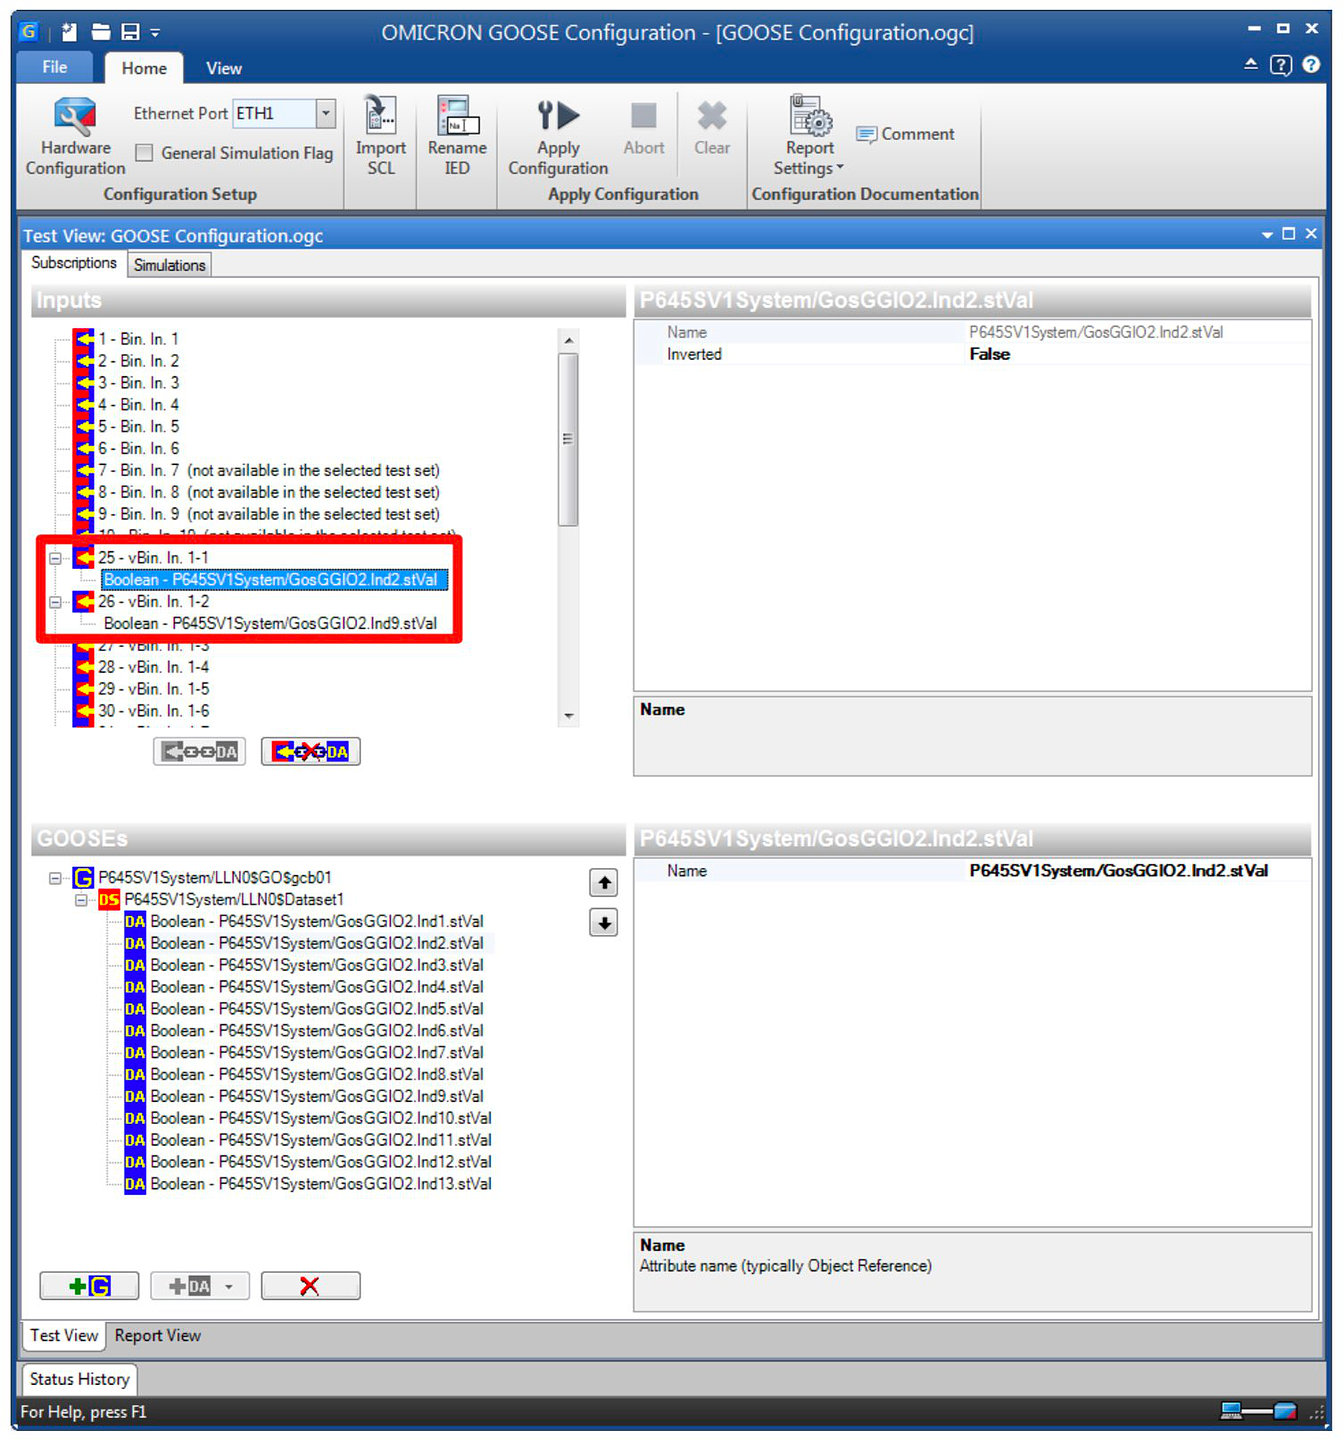Open the Status History tab

80,1379
